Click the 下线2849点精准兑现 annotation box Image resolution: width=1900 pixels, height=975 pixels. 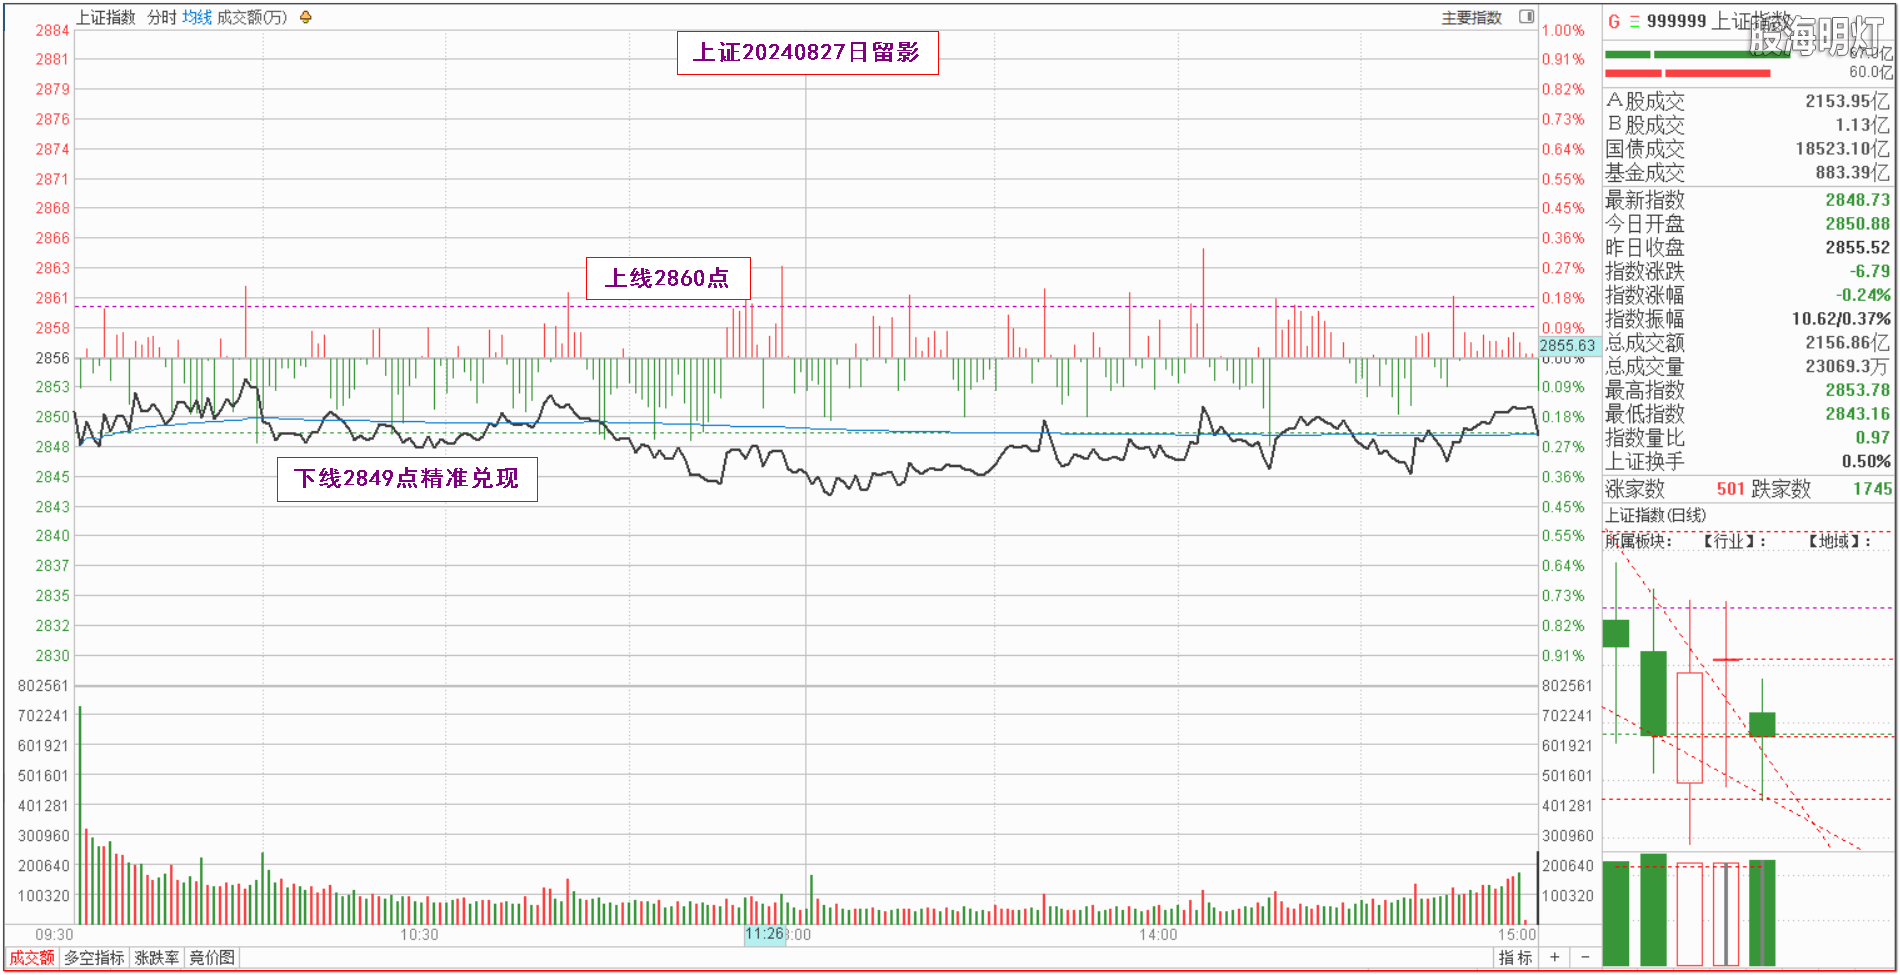coord(407,479)
